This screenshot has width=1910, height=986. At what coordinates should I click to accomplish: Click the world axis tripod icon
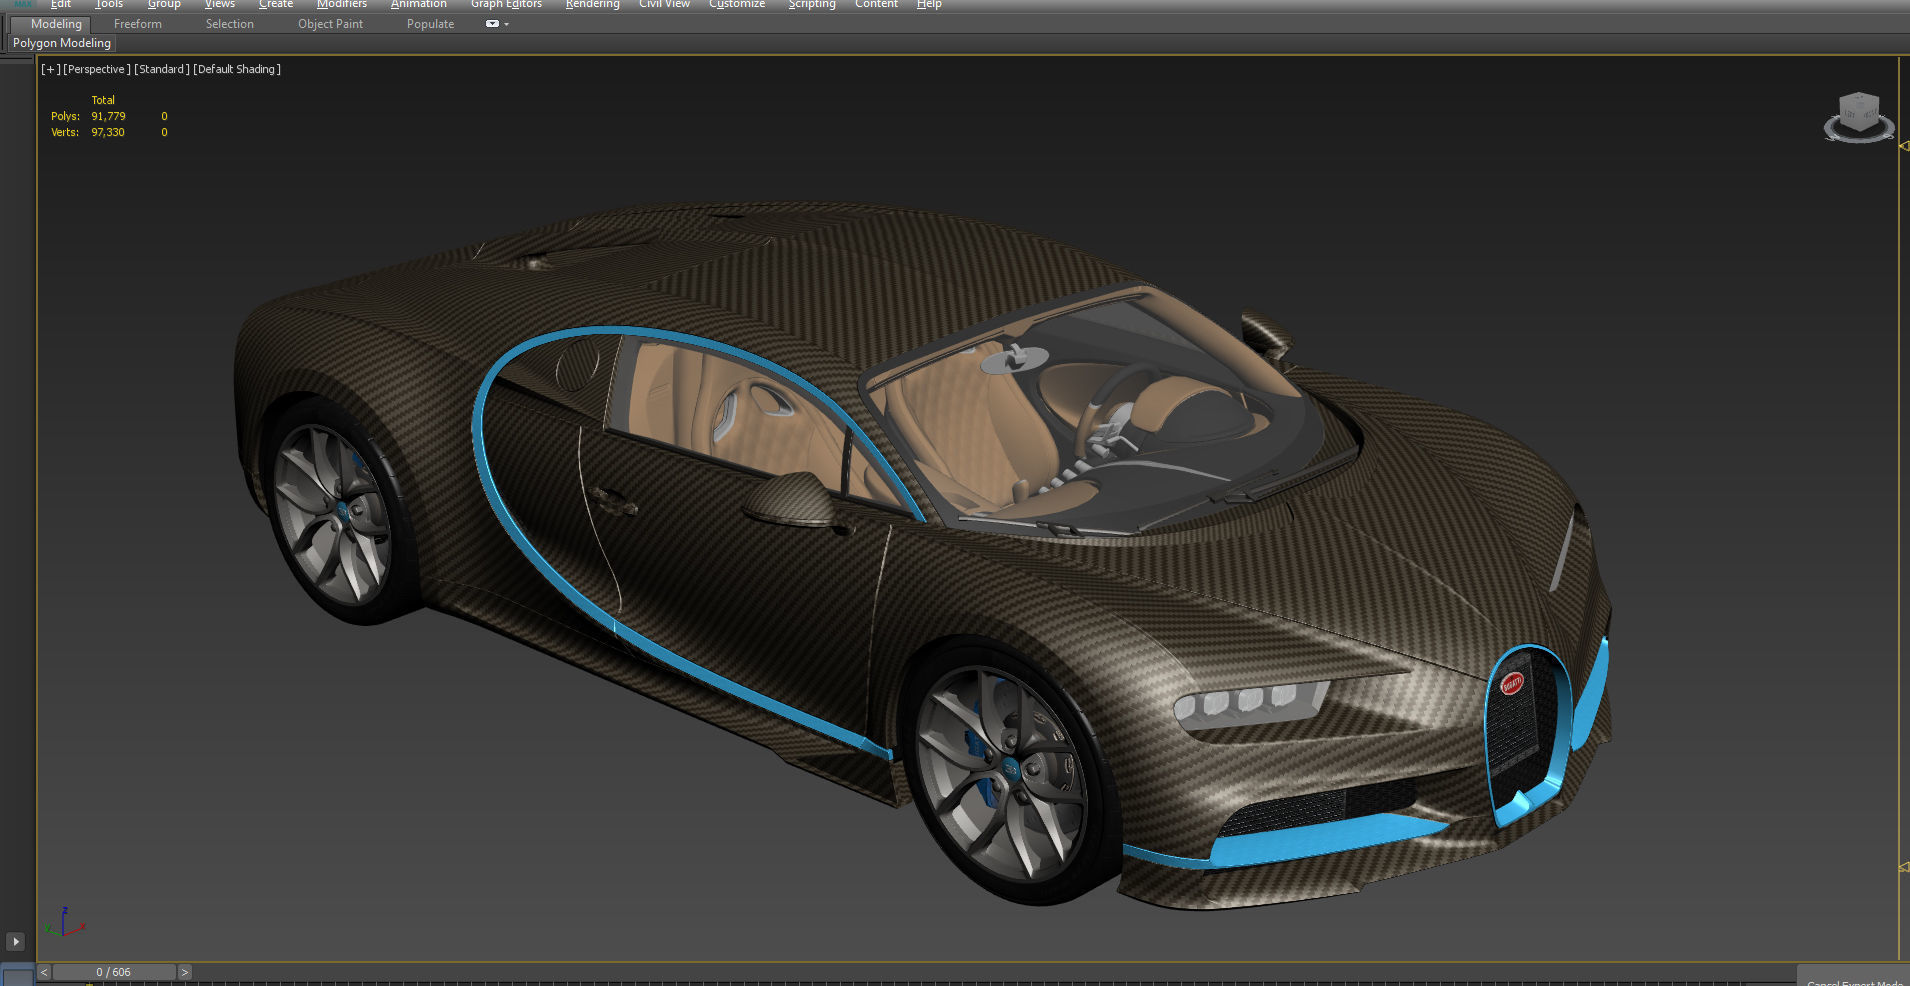point(64,923)
